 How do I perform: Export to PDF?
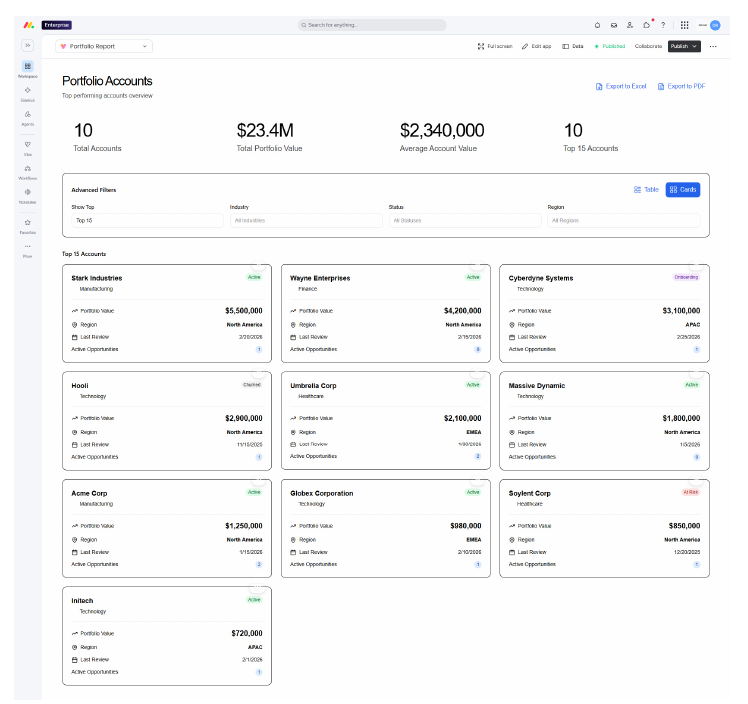tap(681, 86)
